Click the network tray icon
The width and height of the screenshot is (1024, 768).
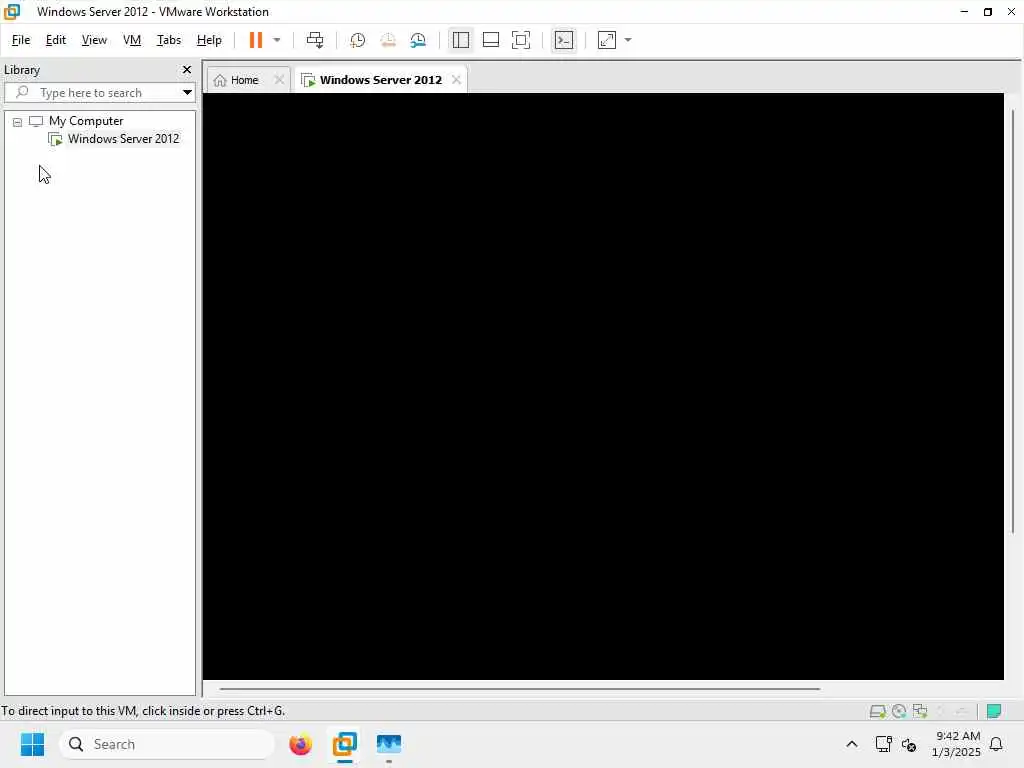(x=883, y=744)
